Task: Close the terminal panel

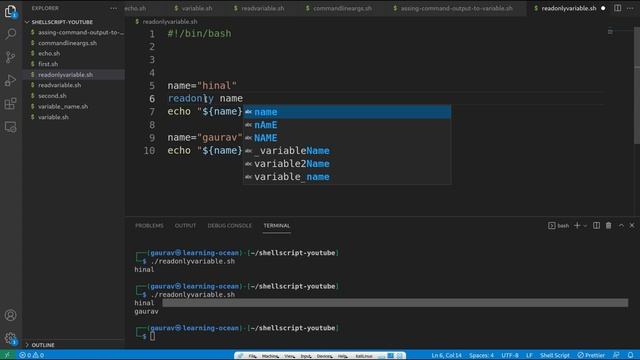Action: [632, 225]
